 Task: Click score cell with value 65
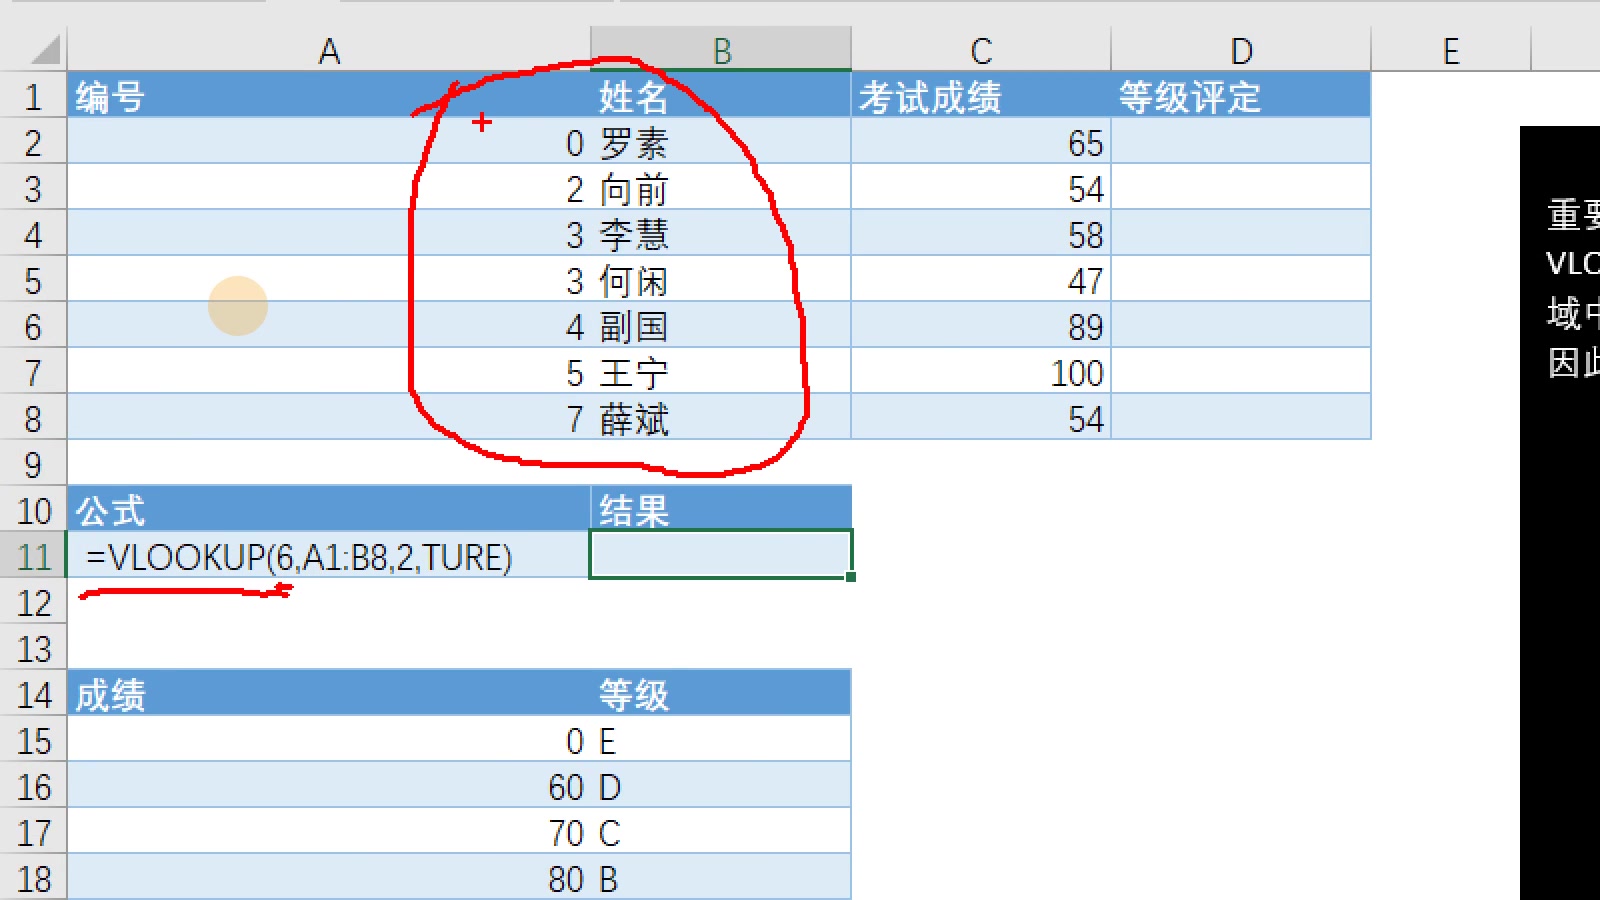tap(981, 142)
